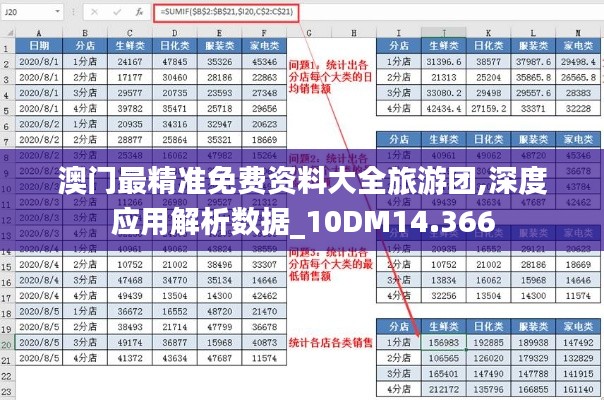Select column L header

[x=531, y=32]
